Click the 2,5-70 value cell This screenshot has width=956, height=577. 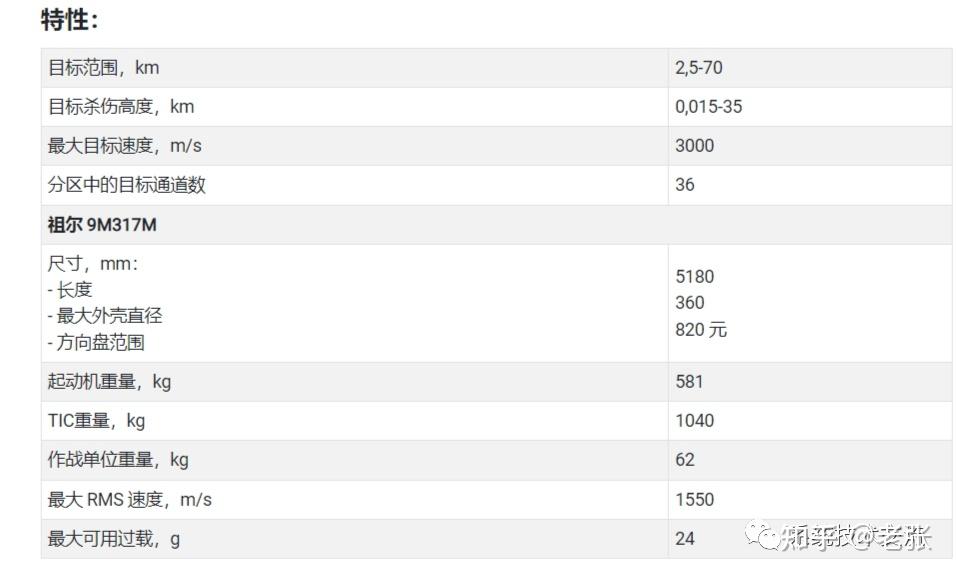(x=698, y=68)
